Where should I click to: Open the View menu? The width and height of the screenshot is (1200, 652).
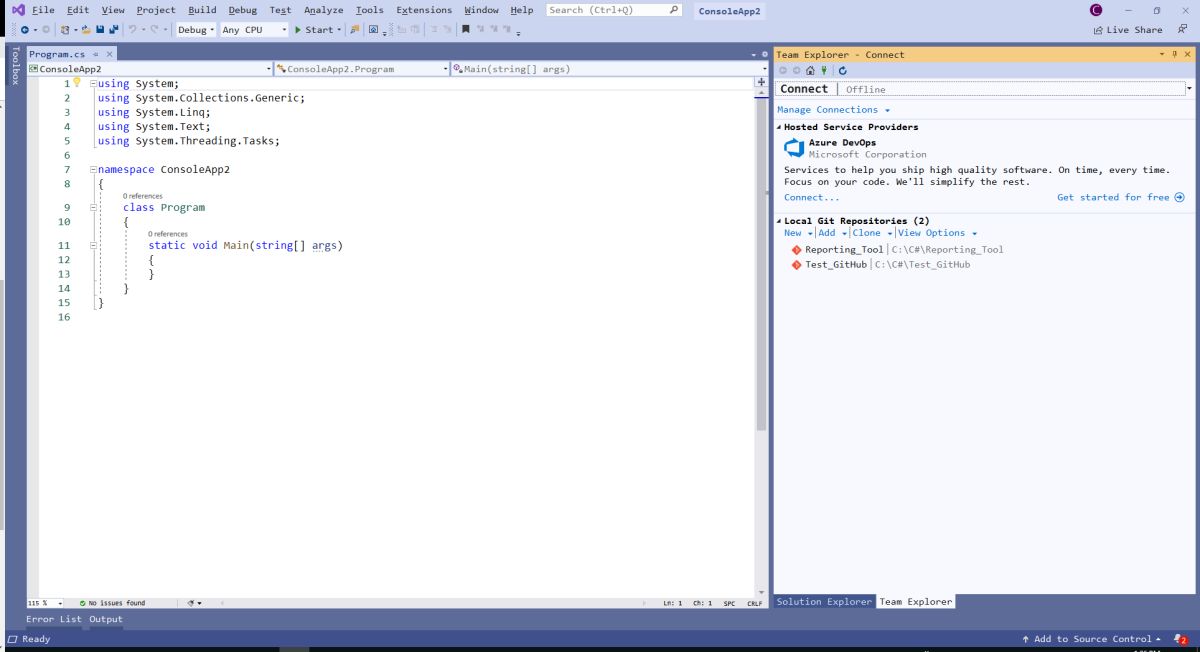(x=113, y=10)
